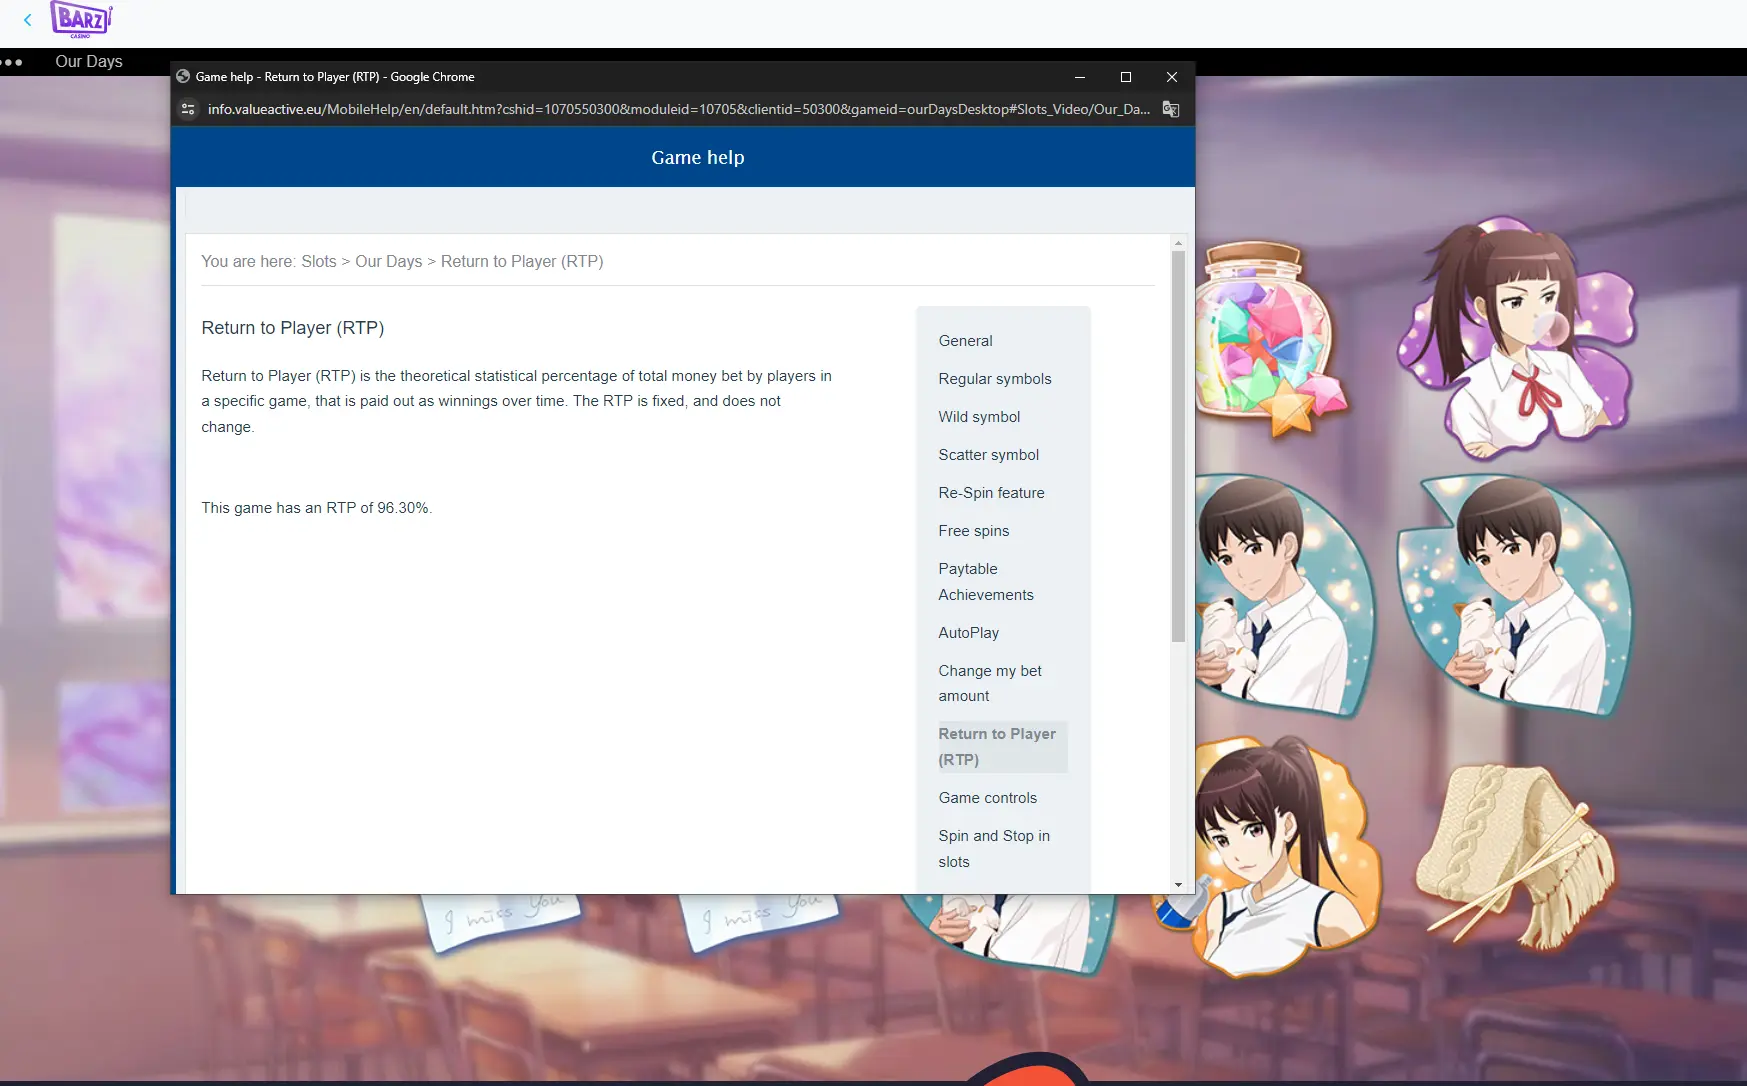Viewport: 1747px width, 1086px height.
Task: View site information icon in address bar
Action: (188, 109)
